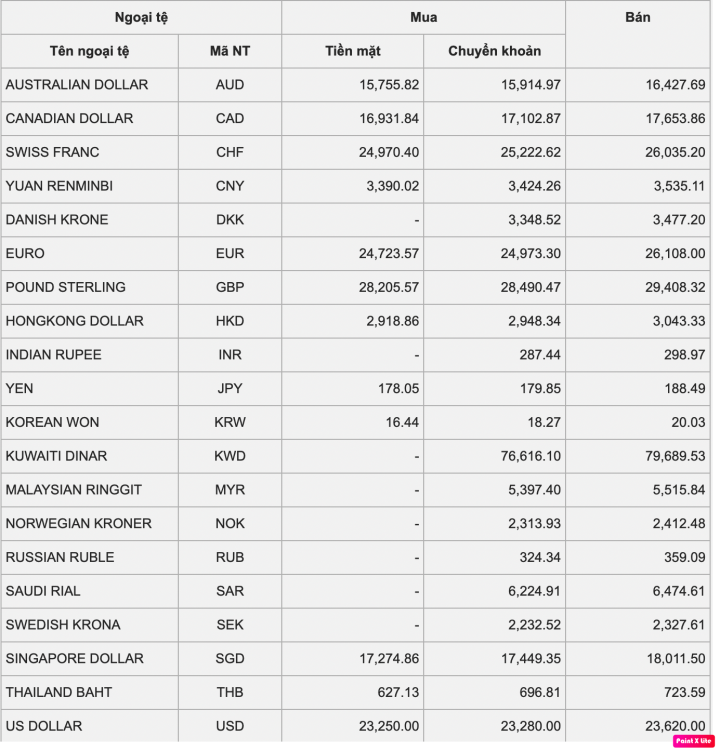The image size is (720, 752).
Task: Select the Tiền mặt column header
Action: pos(353,51)
